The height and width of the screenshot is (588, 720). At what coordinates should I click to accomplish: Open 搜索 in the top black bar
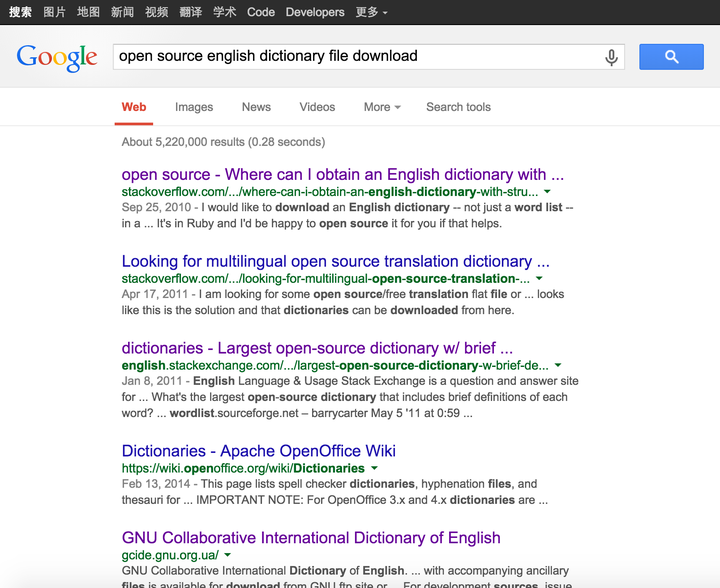[x=20, y=12]
